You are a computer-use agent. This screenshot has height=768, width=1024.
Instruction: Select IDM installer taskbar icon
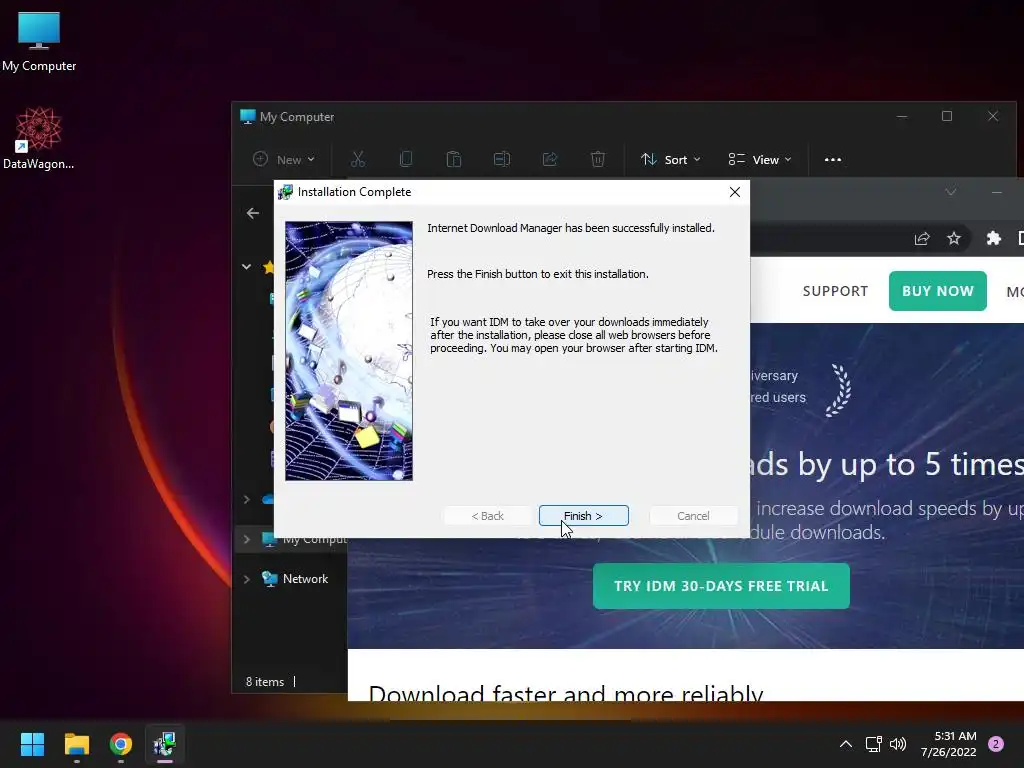[165, 744]
